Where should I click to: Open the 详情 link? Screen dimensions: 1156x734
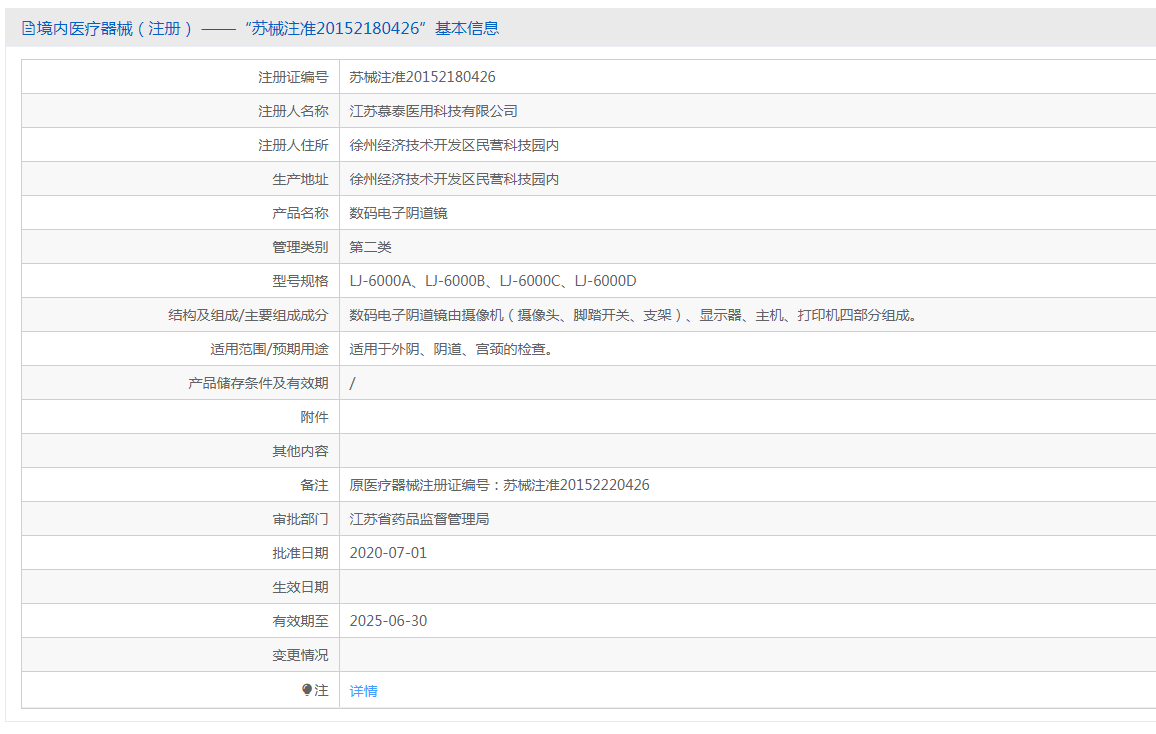(x=363, y=691)
